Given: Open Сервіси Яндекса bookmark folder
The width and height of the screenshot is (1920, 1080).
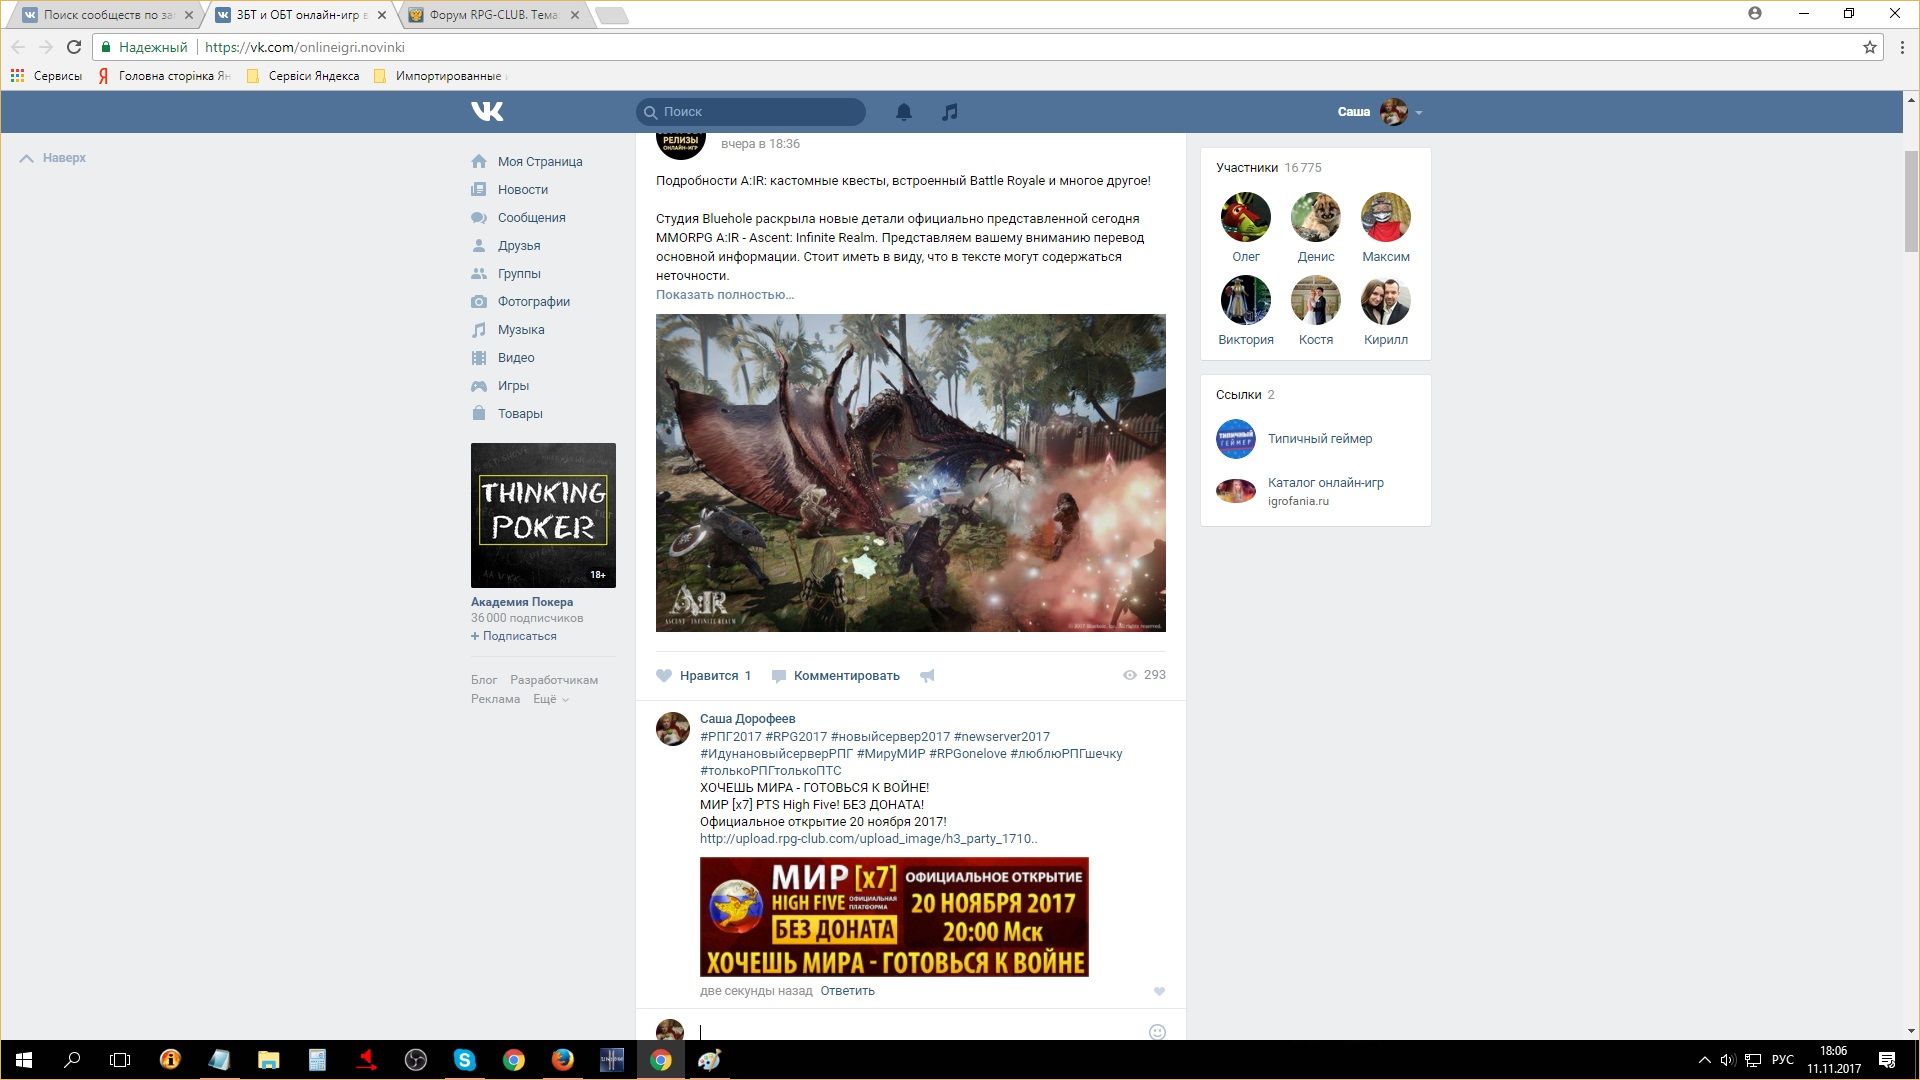Looking at the screenshot, I should click(x=302, y=76).
